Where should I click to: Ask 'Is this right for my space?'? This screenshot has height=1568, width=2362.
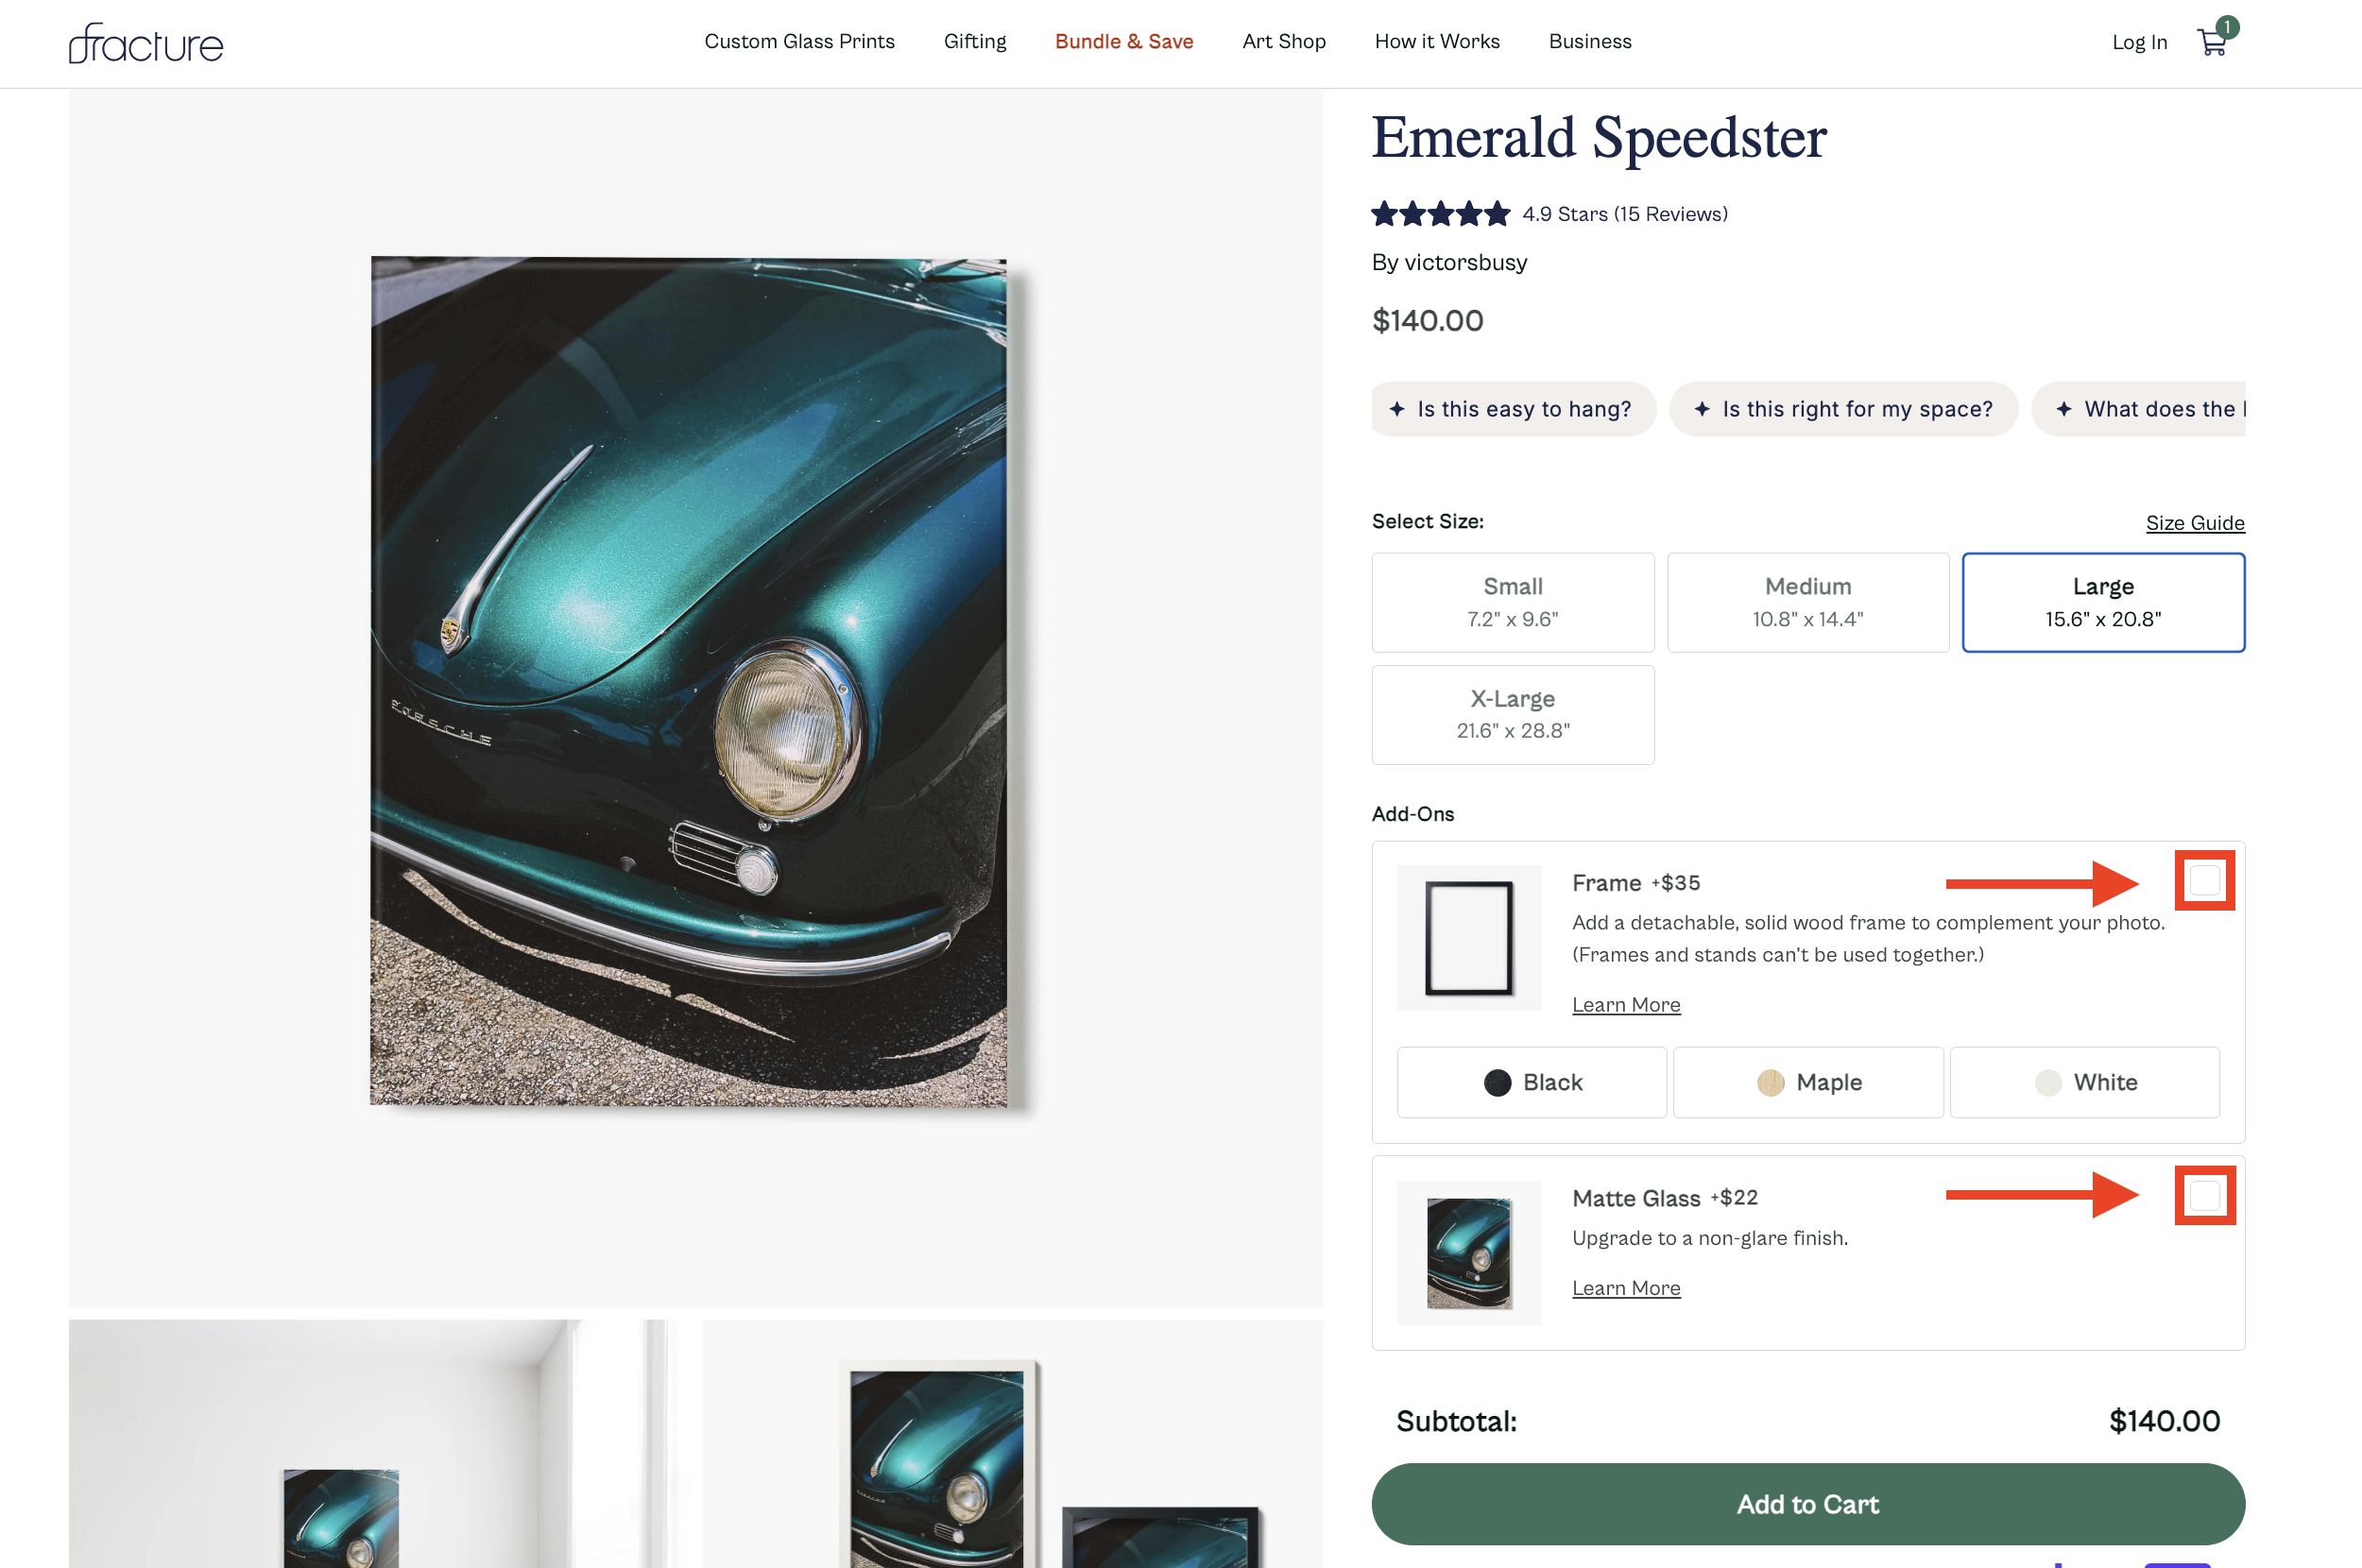pos(1843,409)
